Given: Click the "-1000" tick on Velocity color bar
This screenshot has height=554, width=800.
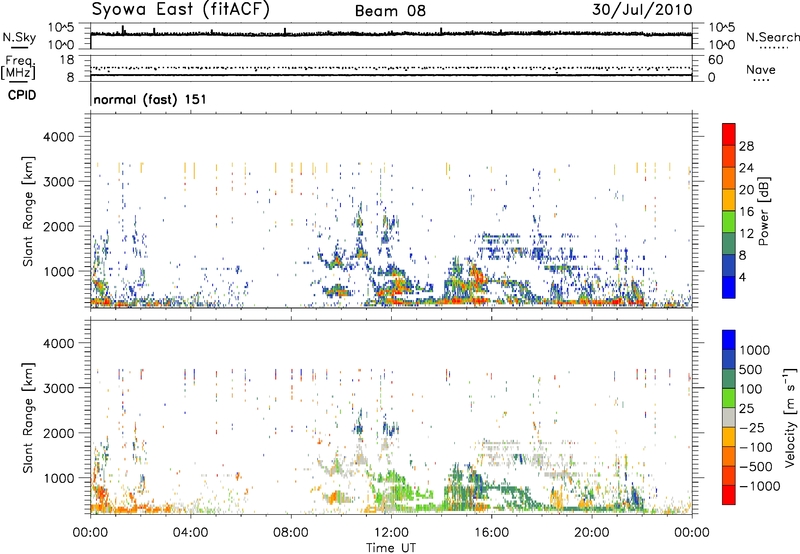Looking at the screenshot, I should [x=760, y=486].
